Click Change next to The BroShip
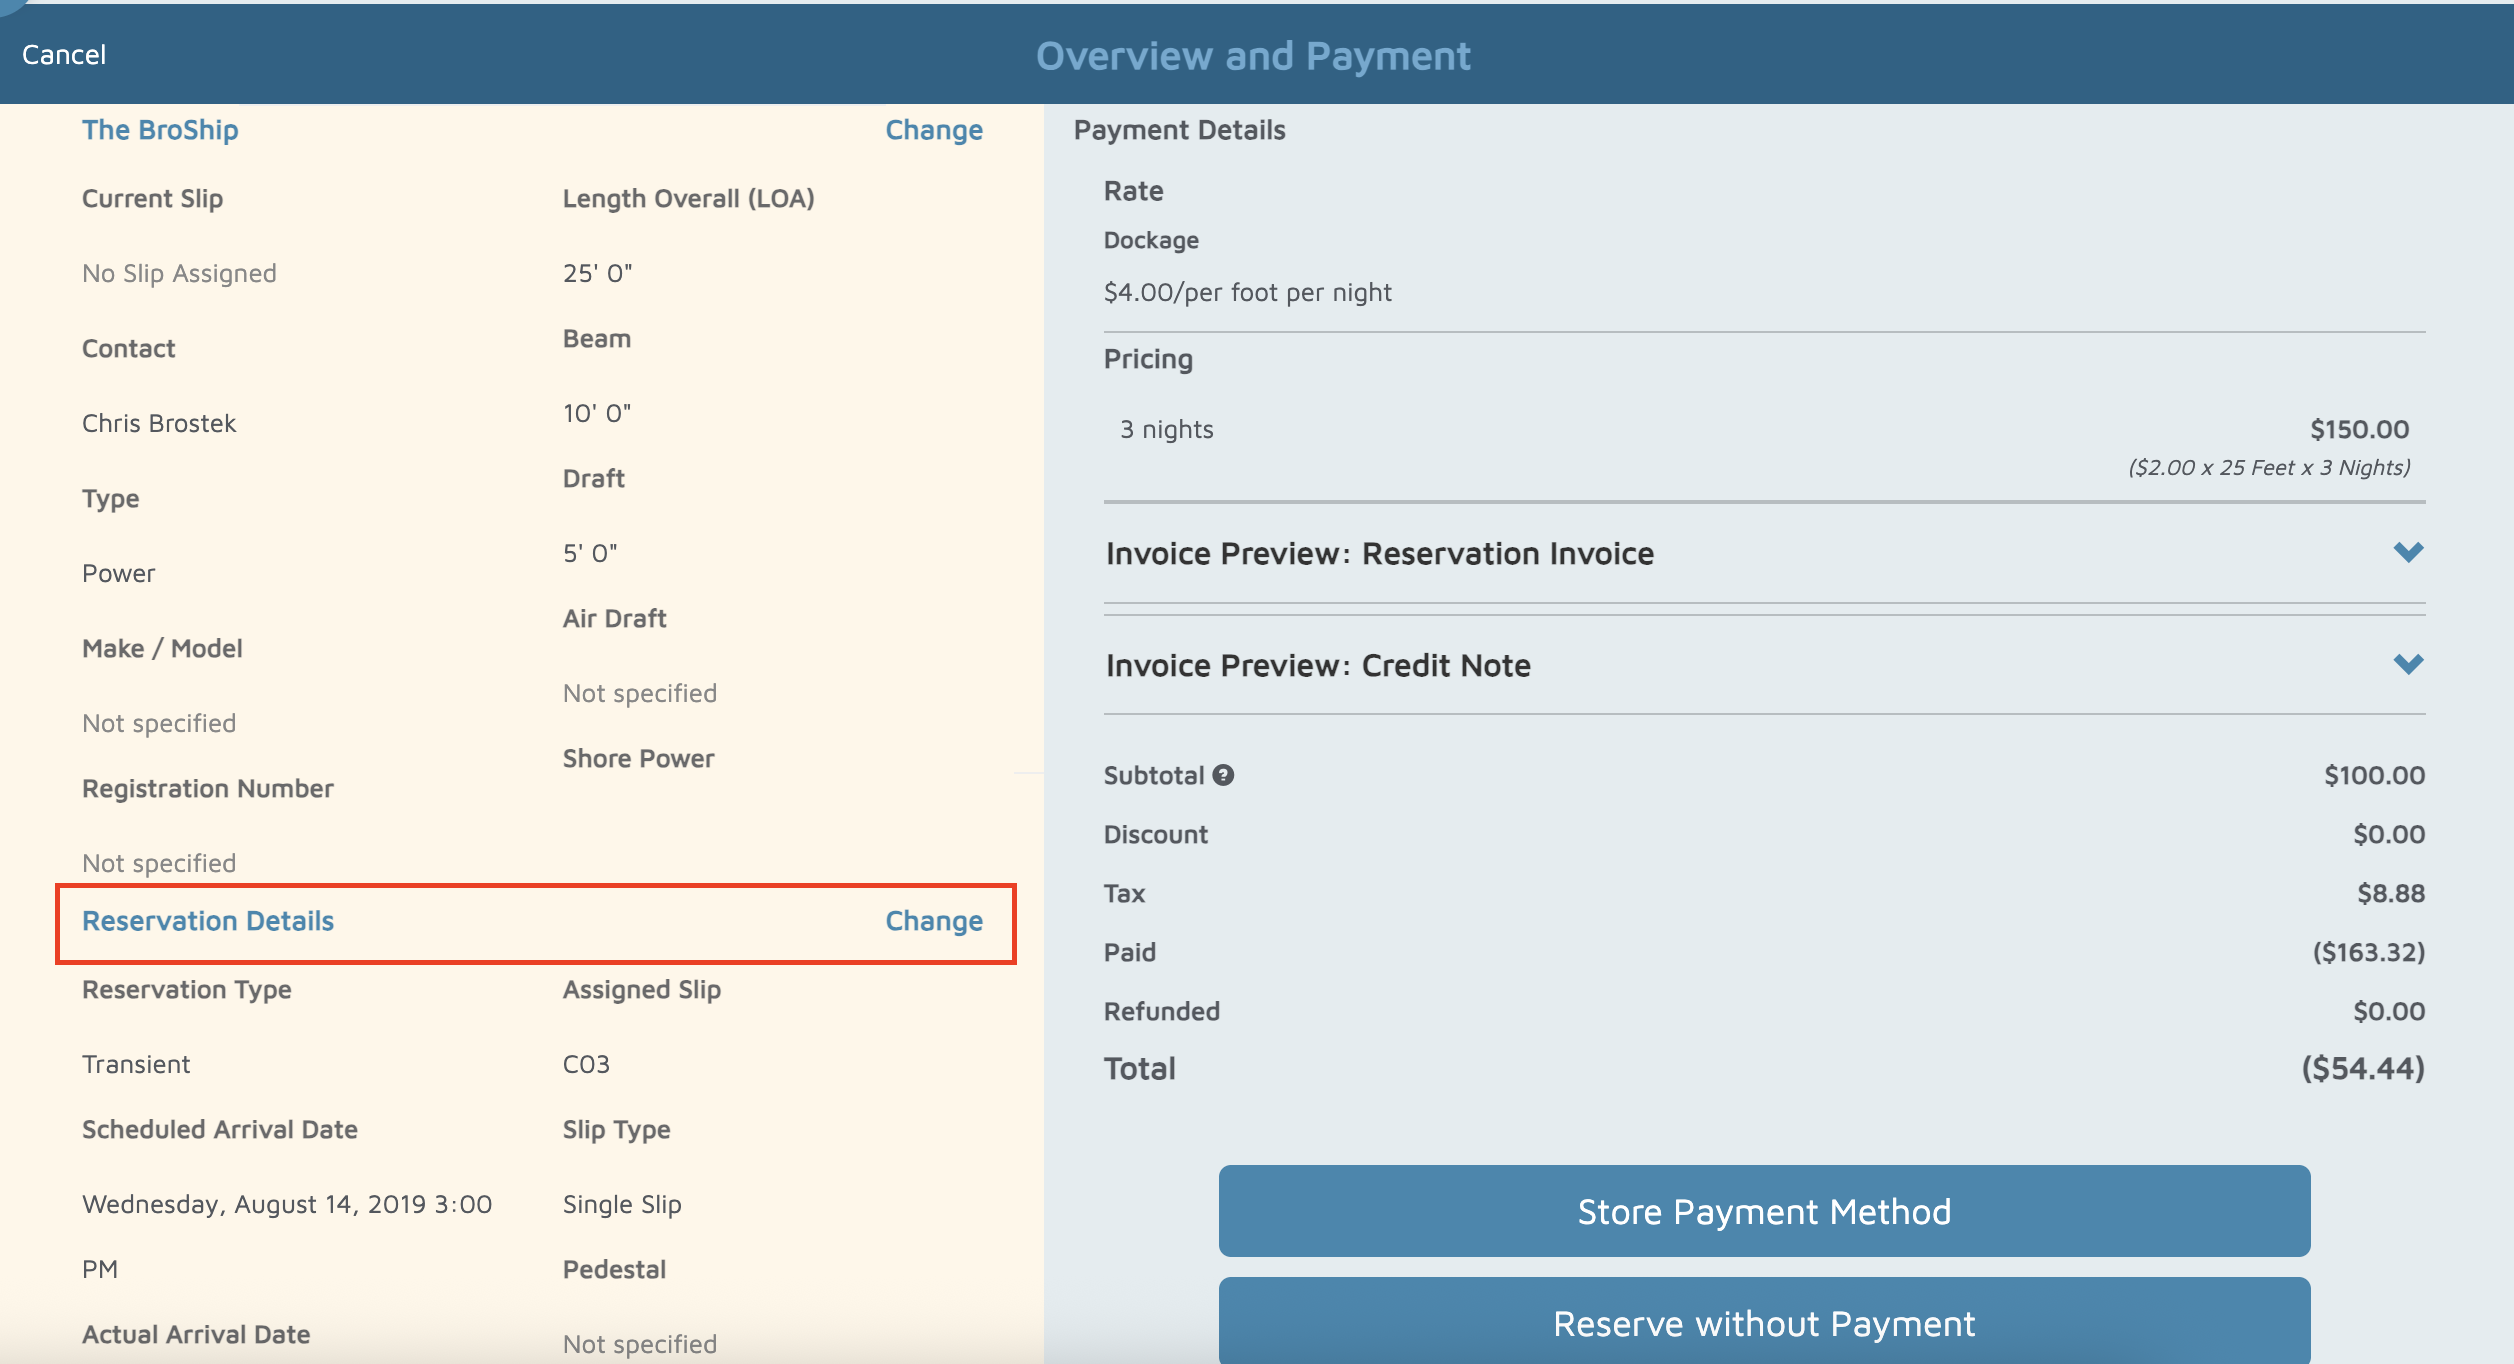The height and width of the screenshot is (1364, 2514). click(x=933, y=130)
